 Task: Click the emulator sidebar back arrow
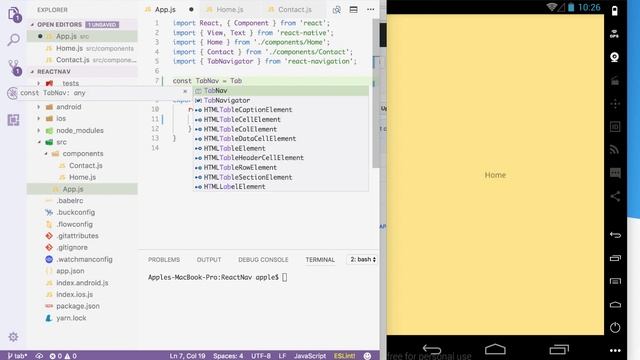coord(615,235)
